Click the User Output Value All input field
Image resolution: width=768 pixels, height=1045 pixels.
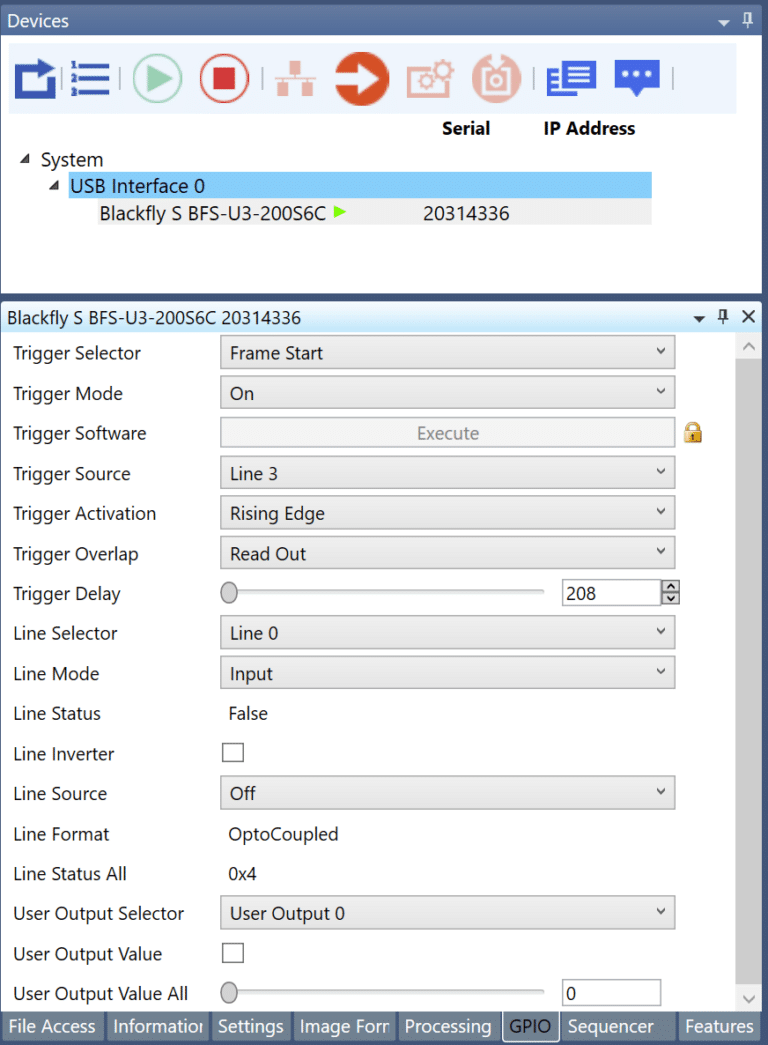[x=611, y=992]
